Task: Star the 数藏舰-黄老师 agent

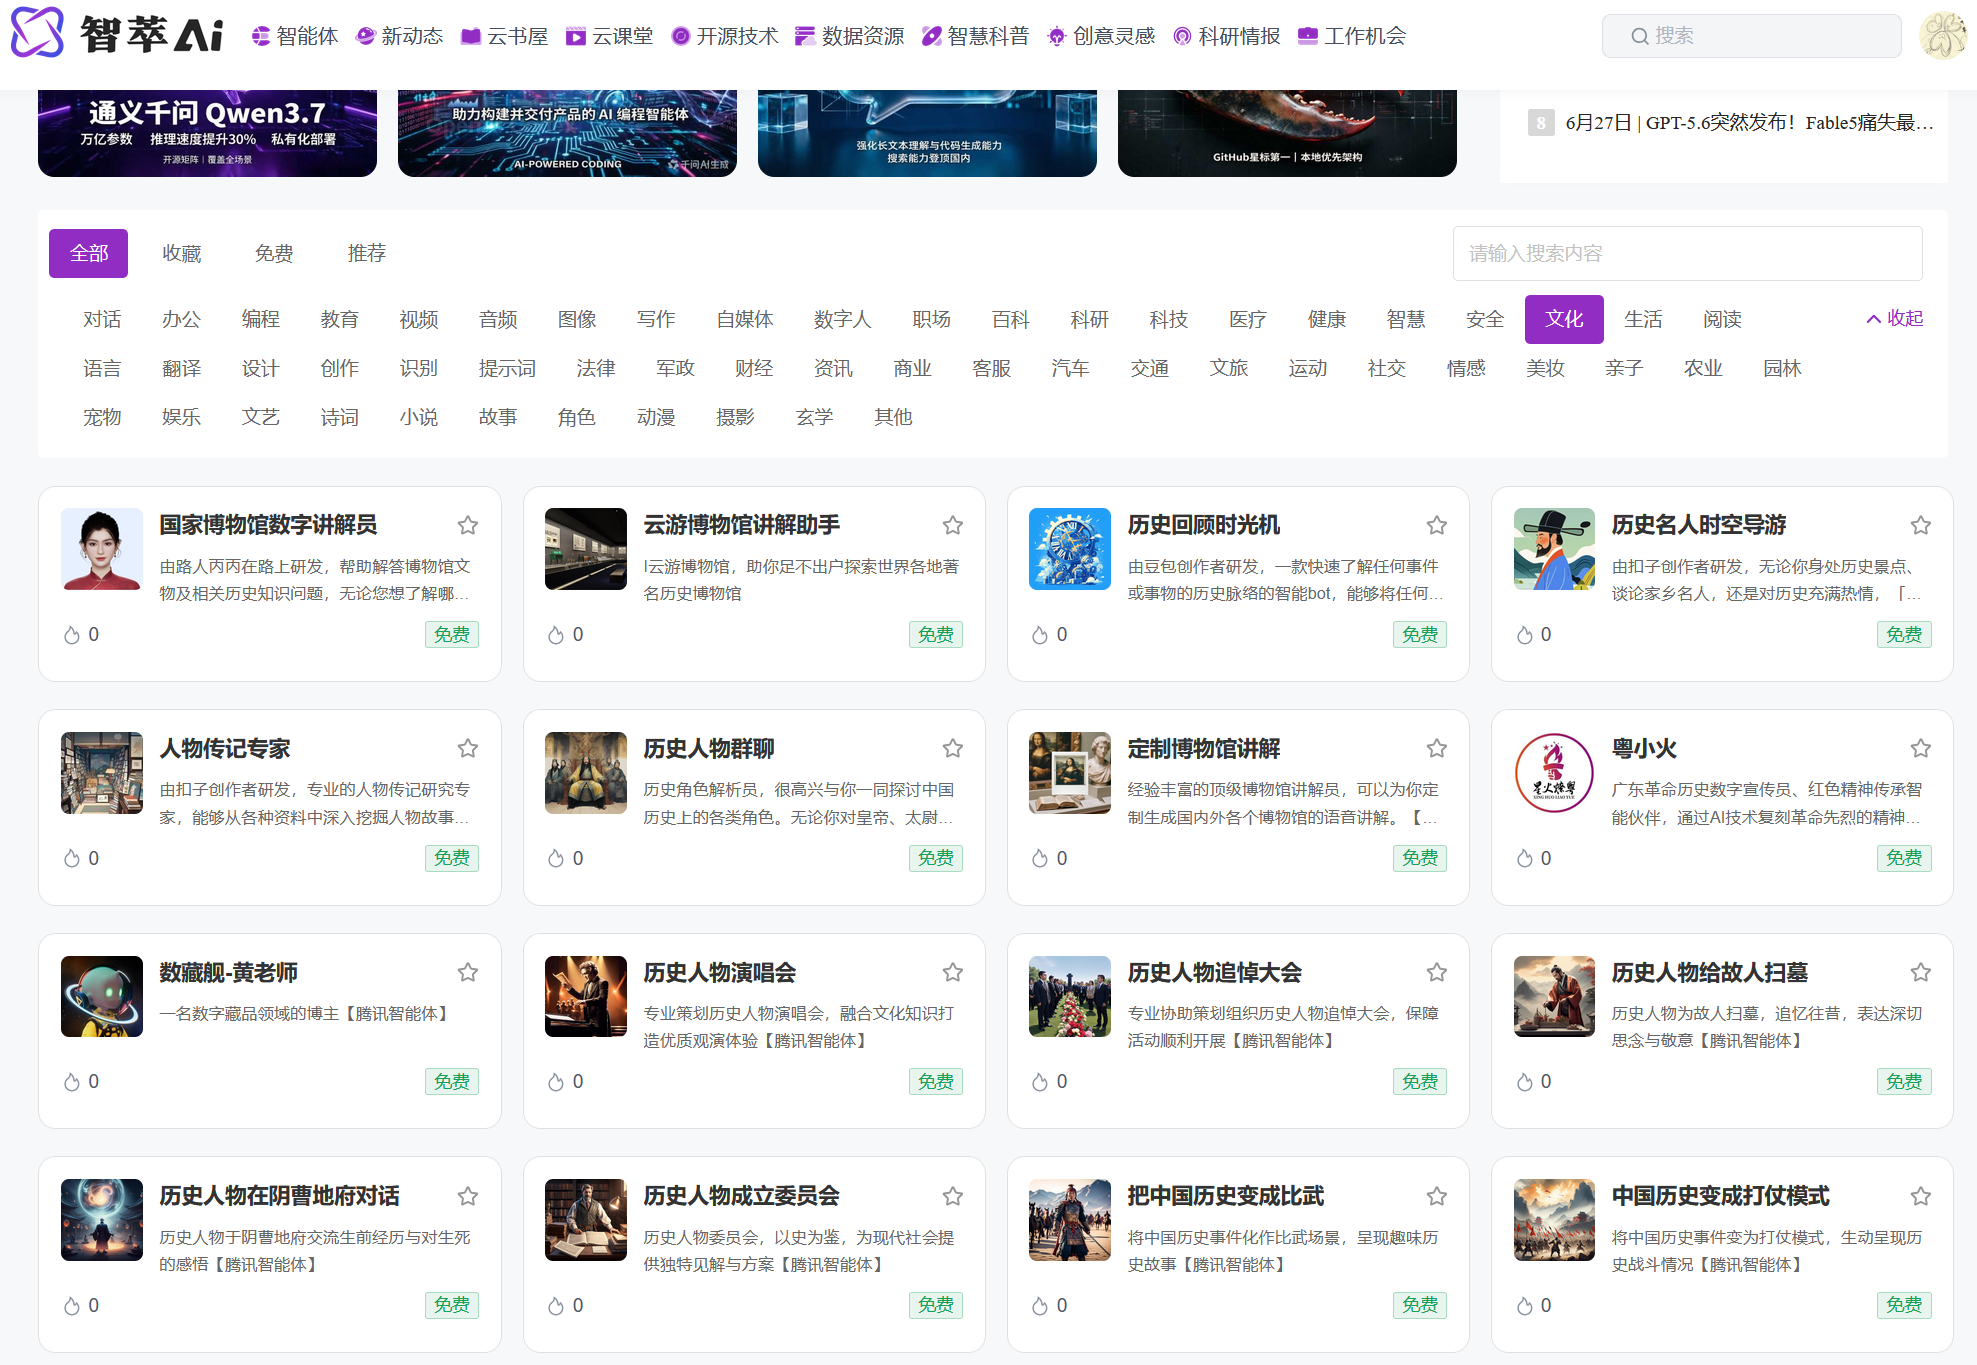Action: 468,972
